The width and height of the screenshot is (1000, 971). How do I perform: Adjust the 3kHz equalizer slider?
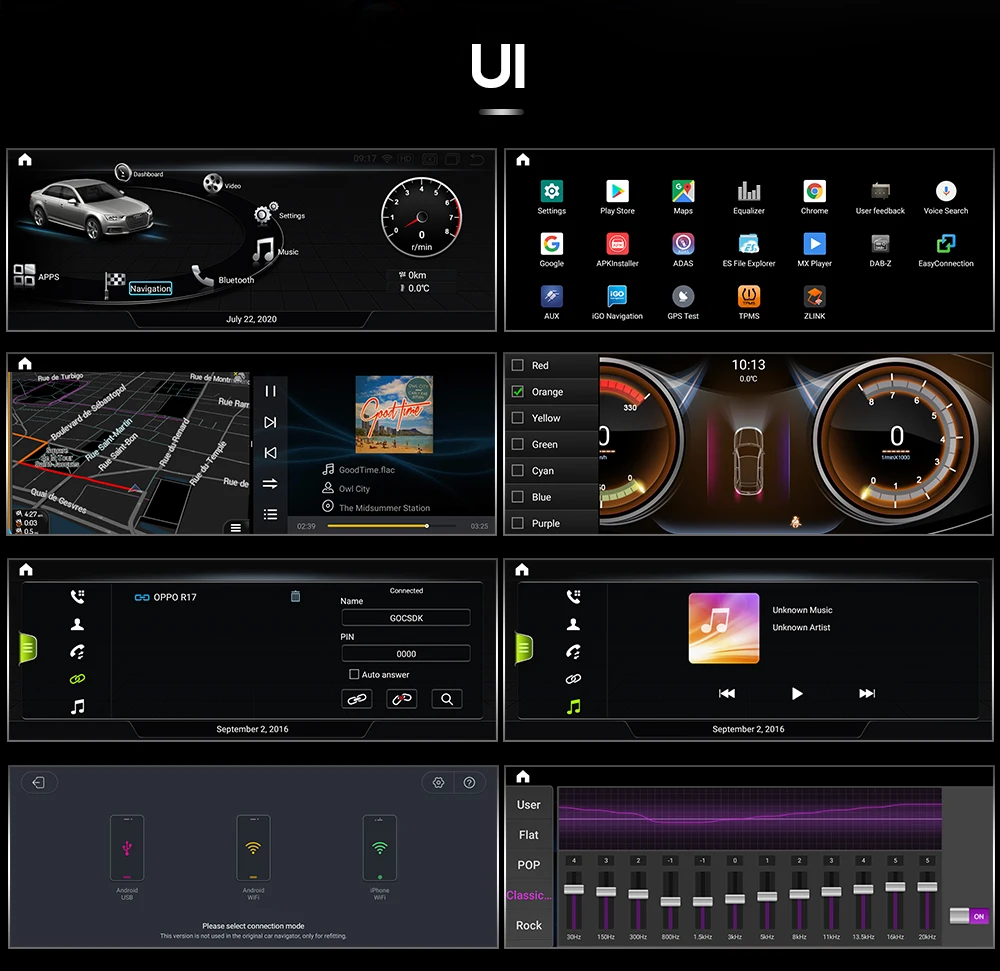pyautogui.click(x=735, y=900)
